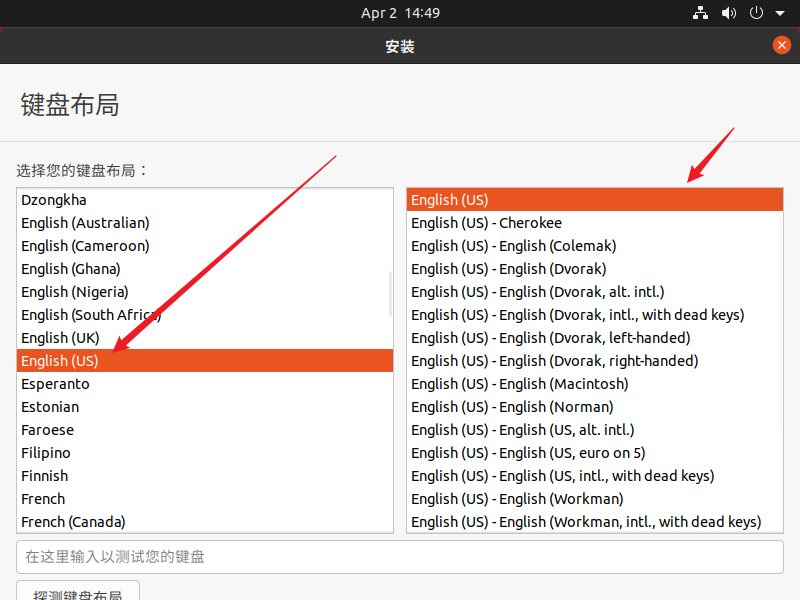800x600 pixels.
Task: Select English (UK) layout
Action: click(205, 338)
